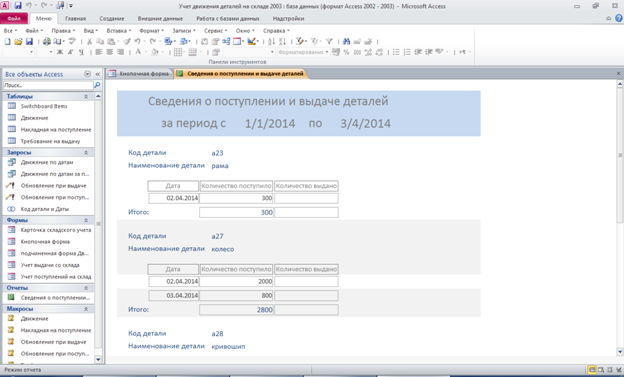624x377 pixels.
Task: Click the Cut scissors icon
Action: (89, 41)
